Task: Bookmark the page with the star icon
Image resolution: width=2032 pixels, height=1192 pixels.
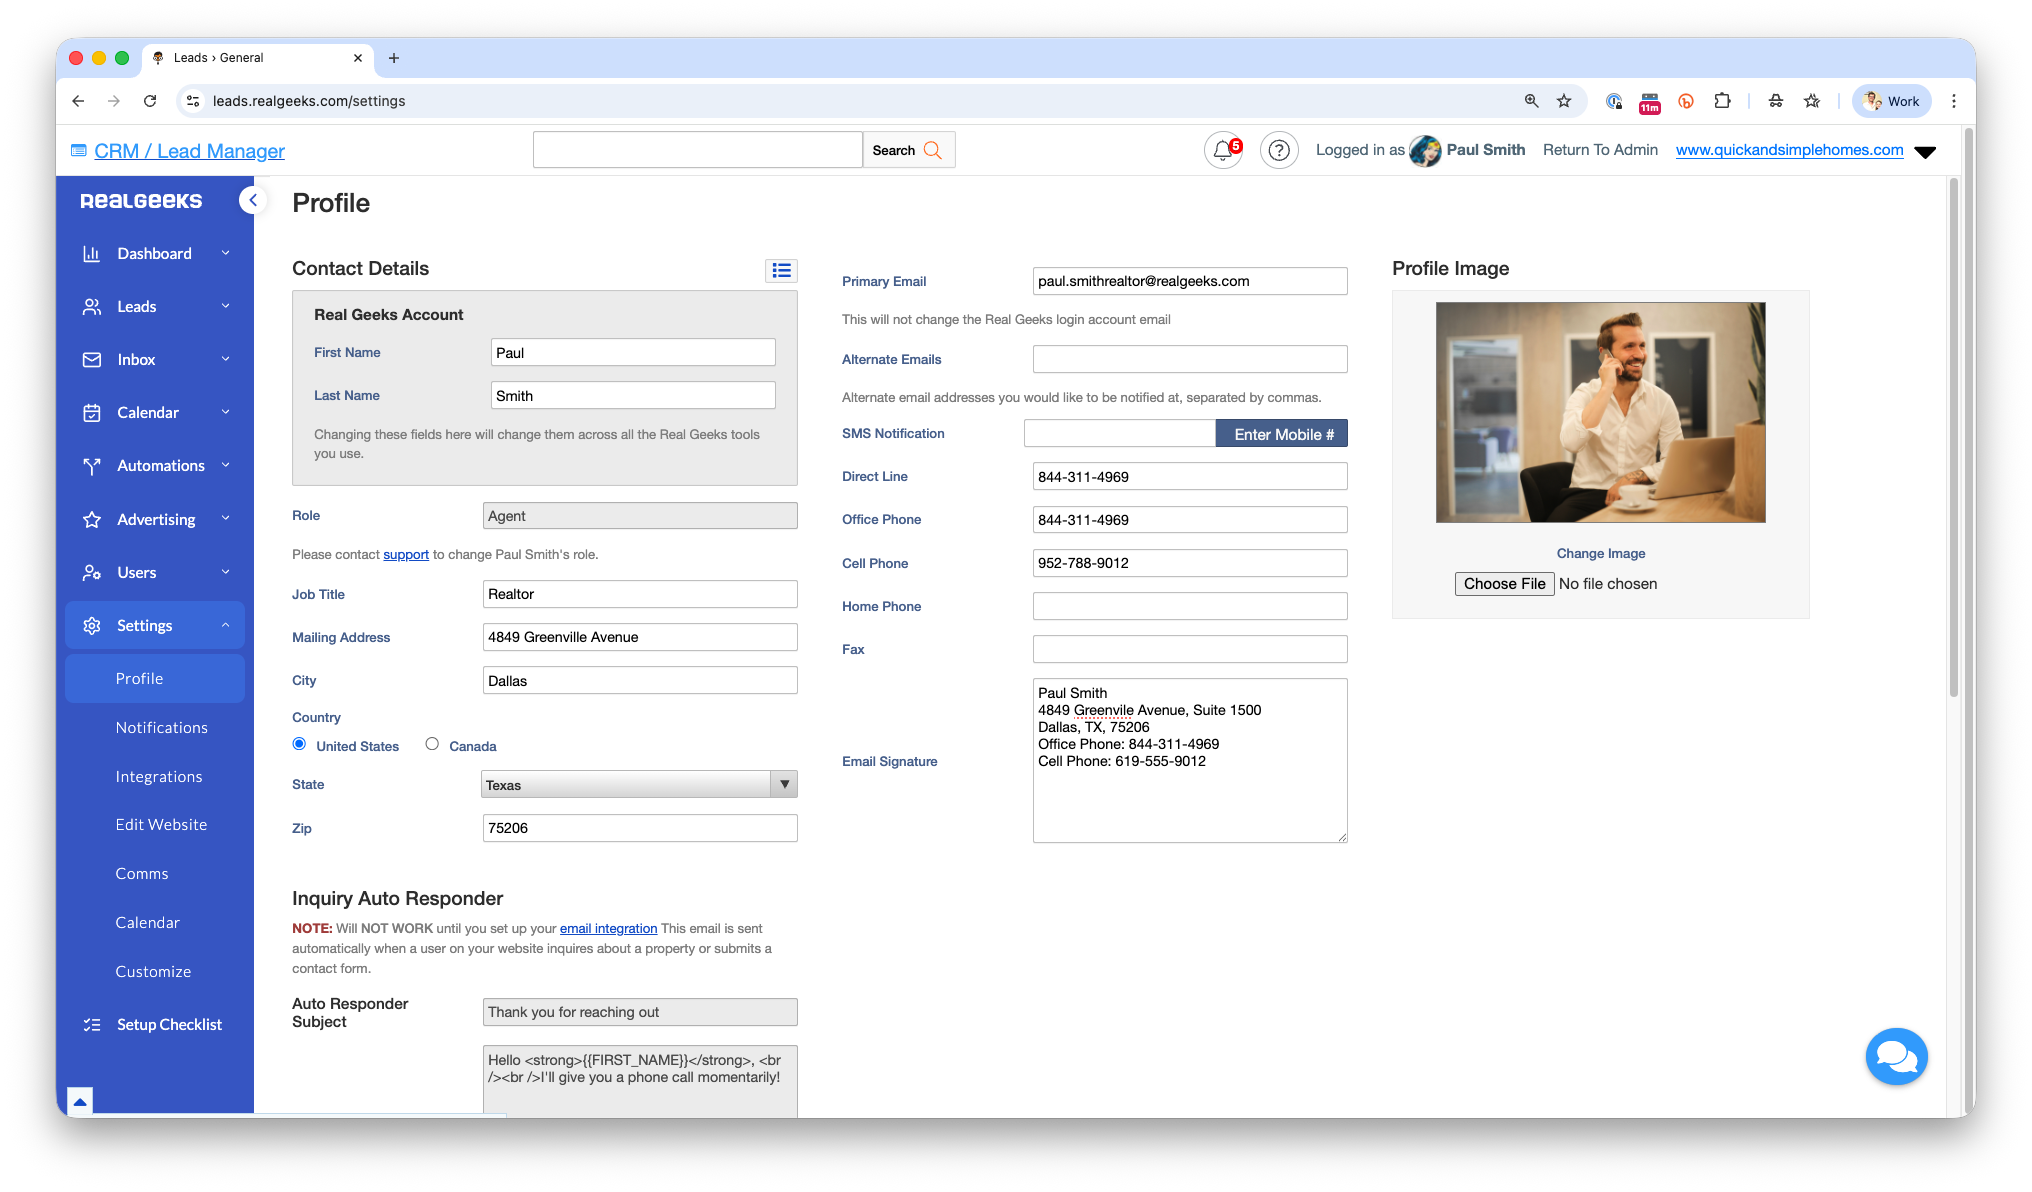Action: (1564, 101)
